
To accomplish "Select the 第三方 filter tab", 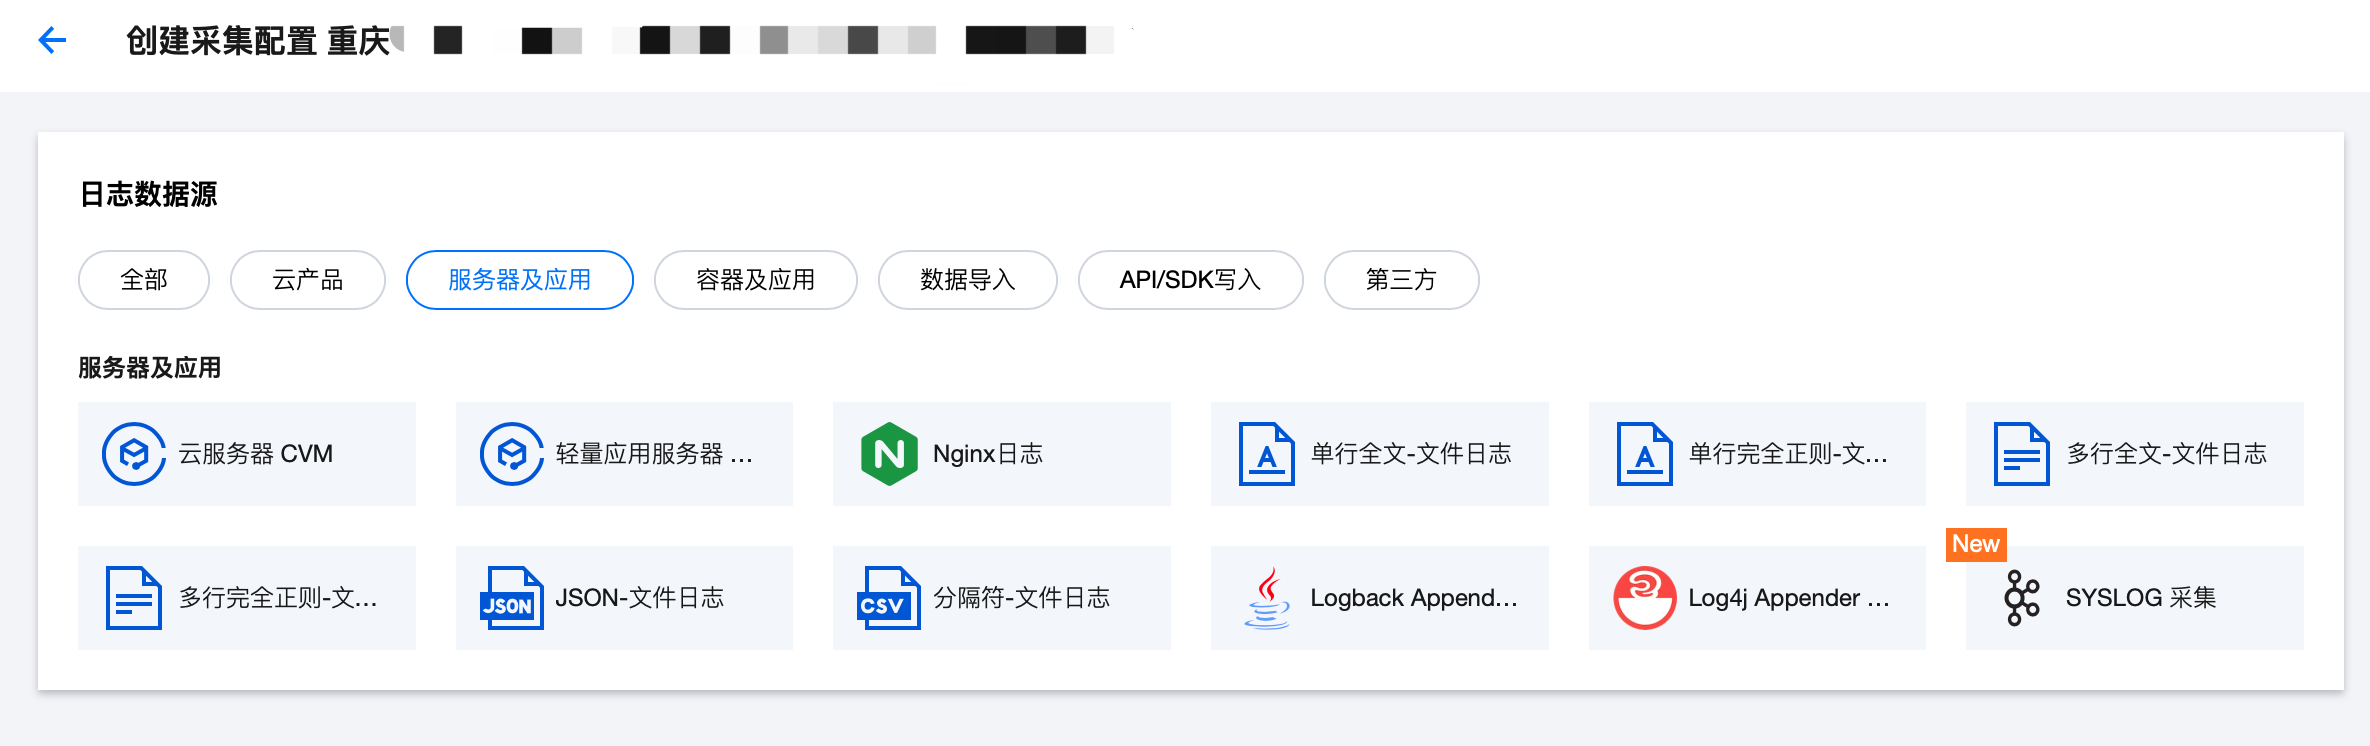I will click(1401, 280).
